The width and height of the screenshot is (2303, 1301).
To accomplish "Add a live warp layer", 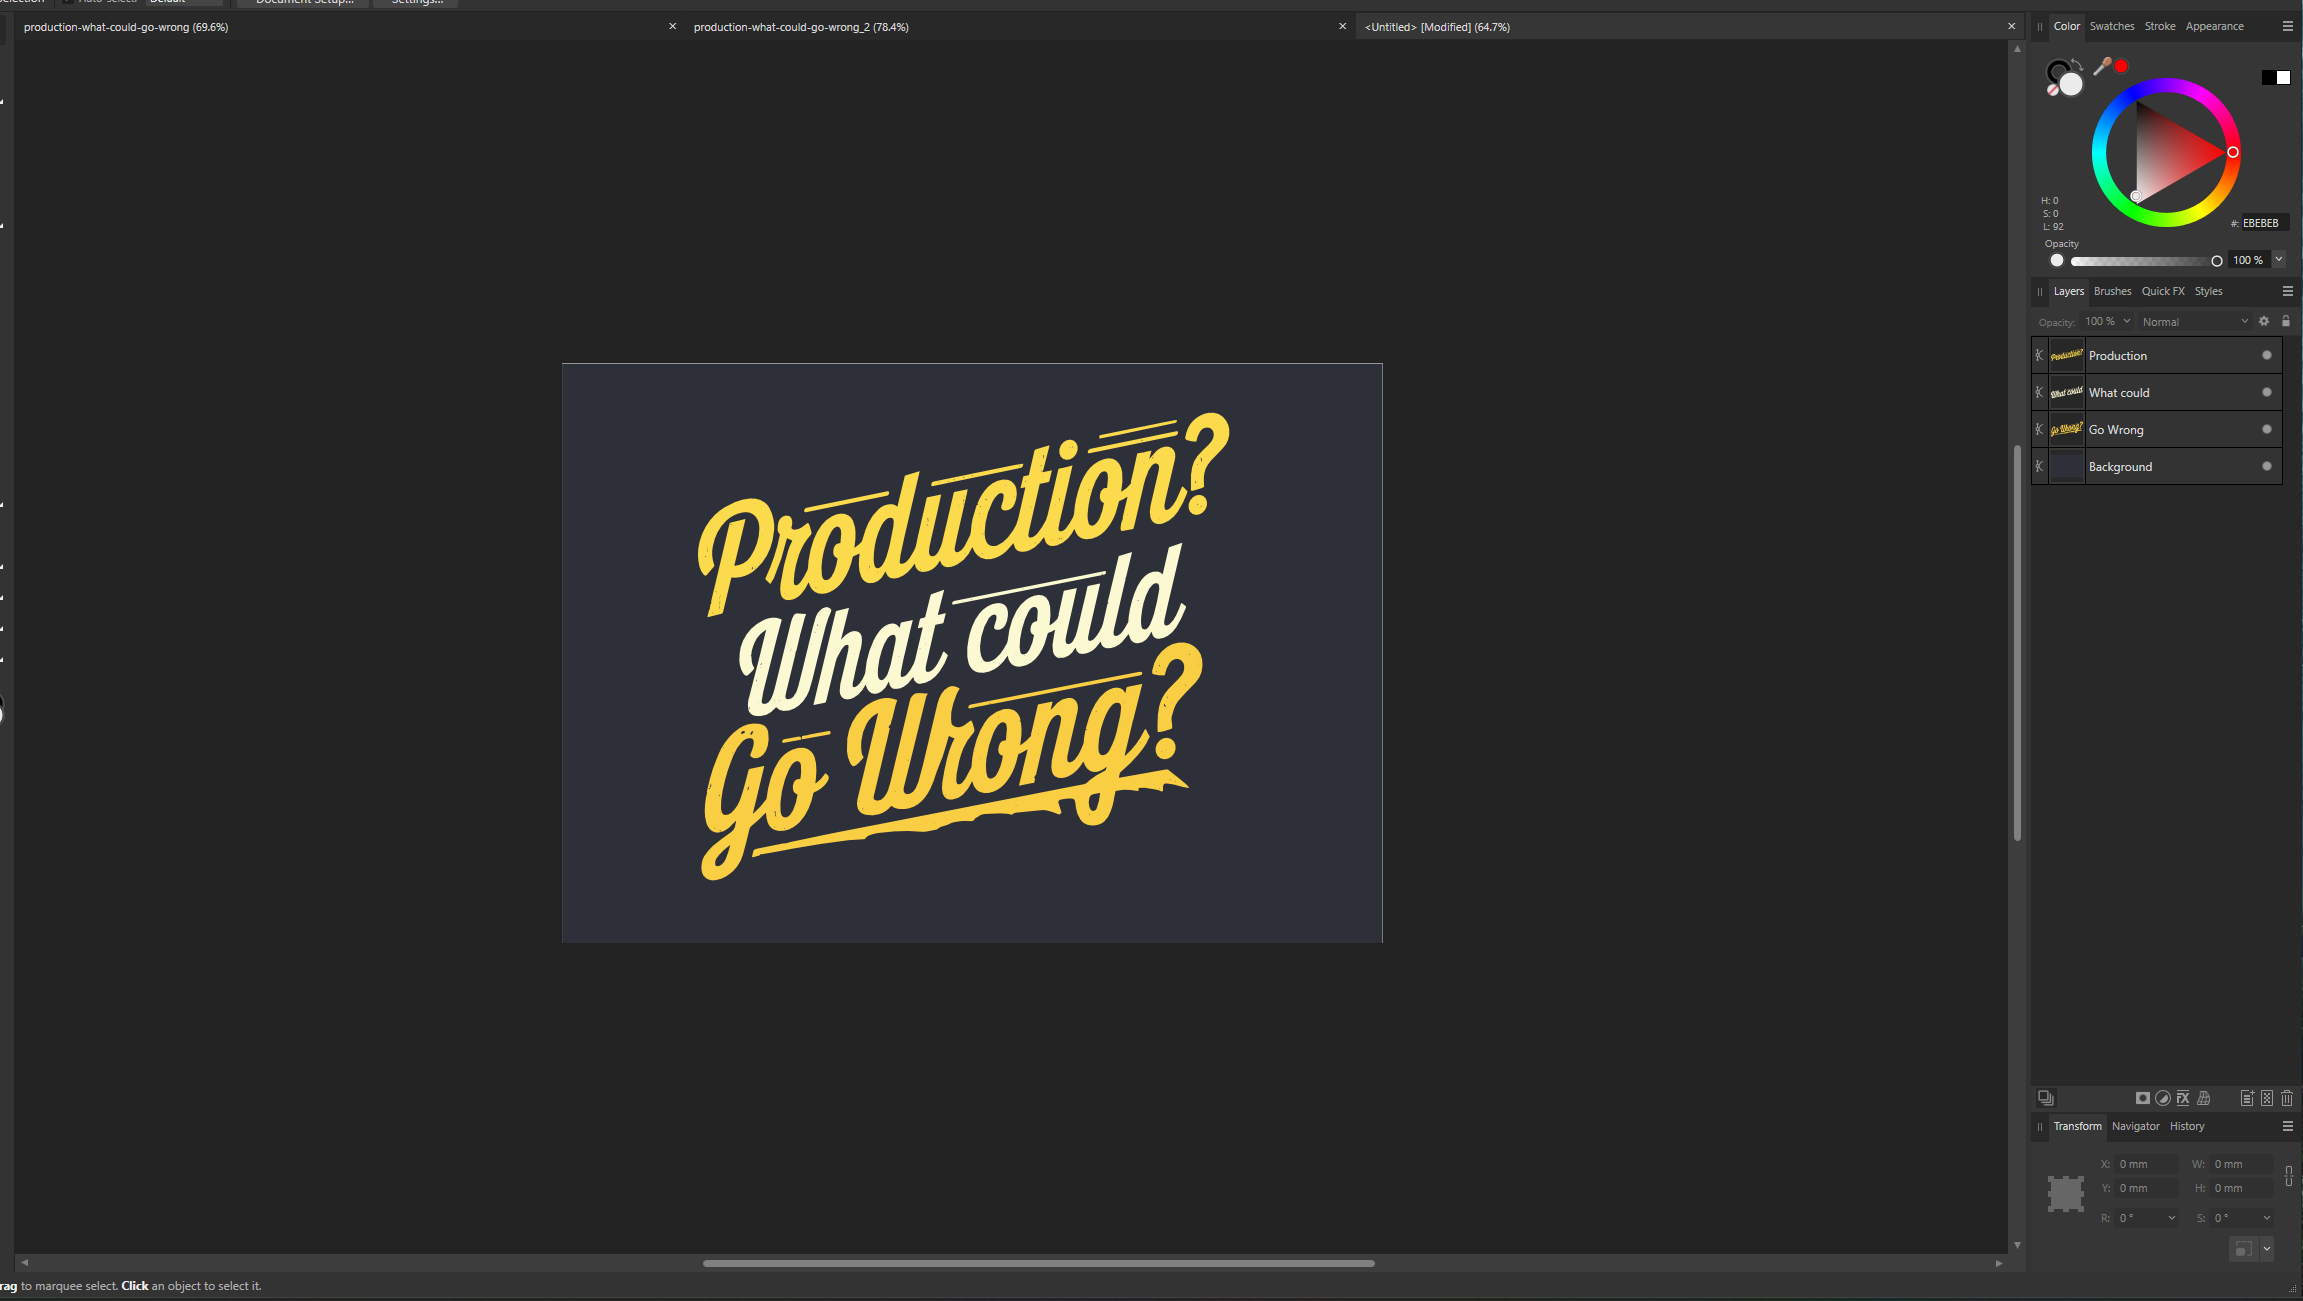I will click(x=2203, y=1098).
